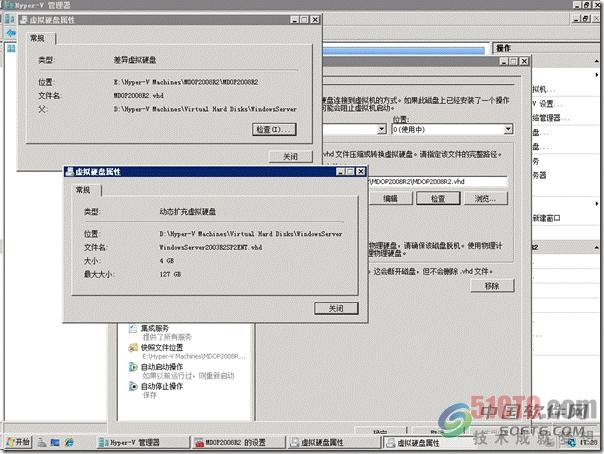
Task: Click the front dialog title bar icon
Action: [70, 171]
